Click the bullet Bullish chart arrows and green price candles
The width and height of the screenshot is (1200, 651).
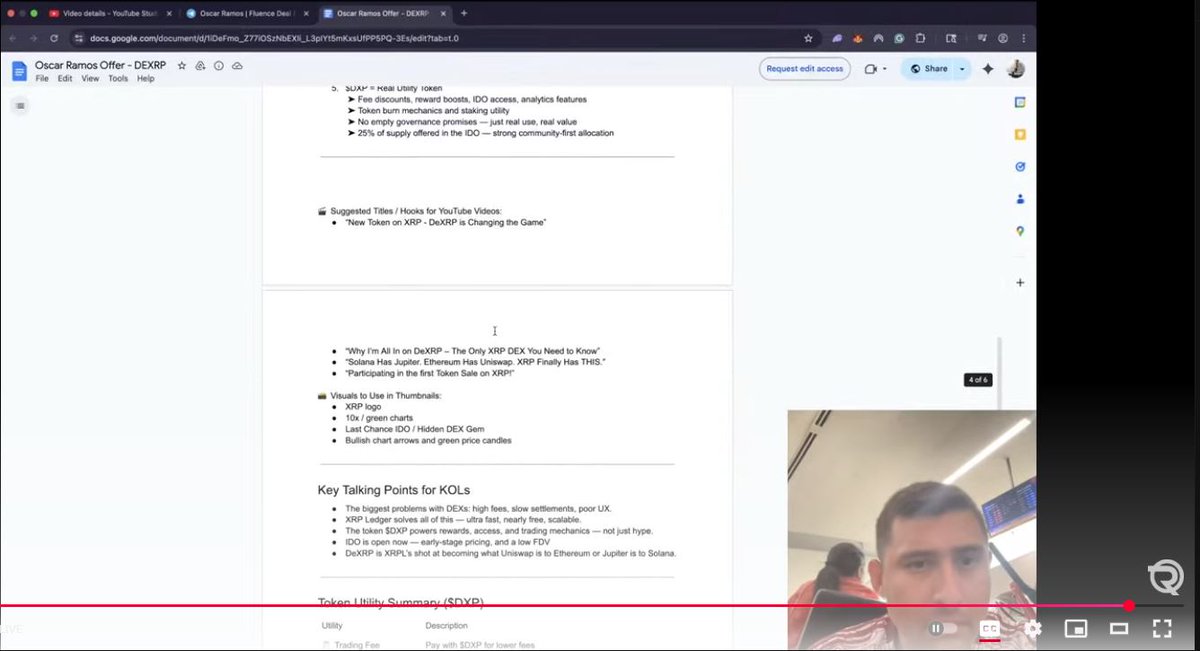tap(428, 440)
